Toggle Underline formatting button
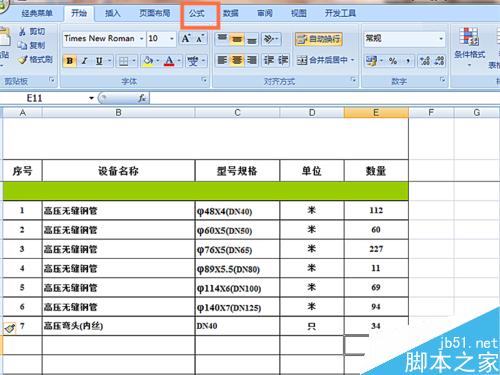This screenshot has height=375, width=500. (x=99, y=61)
